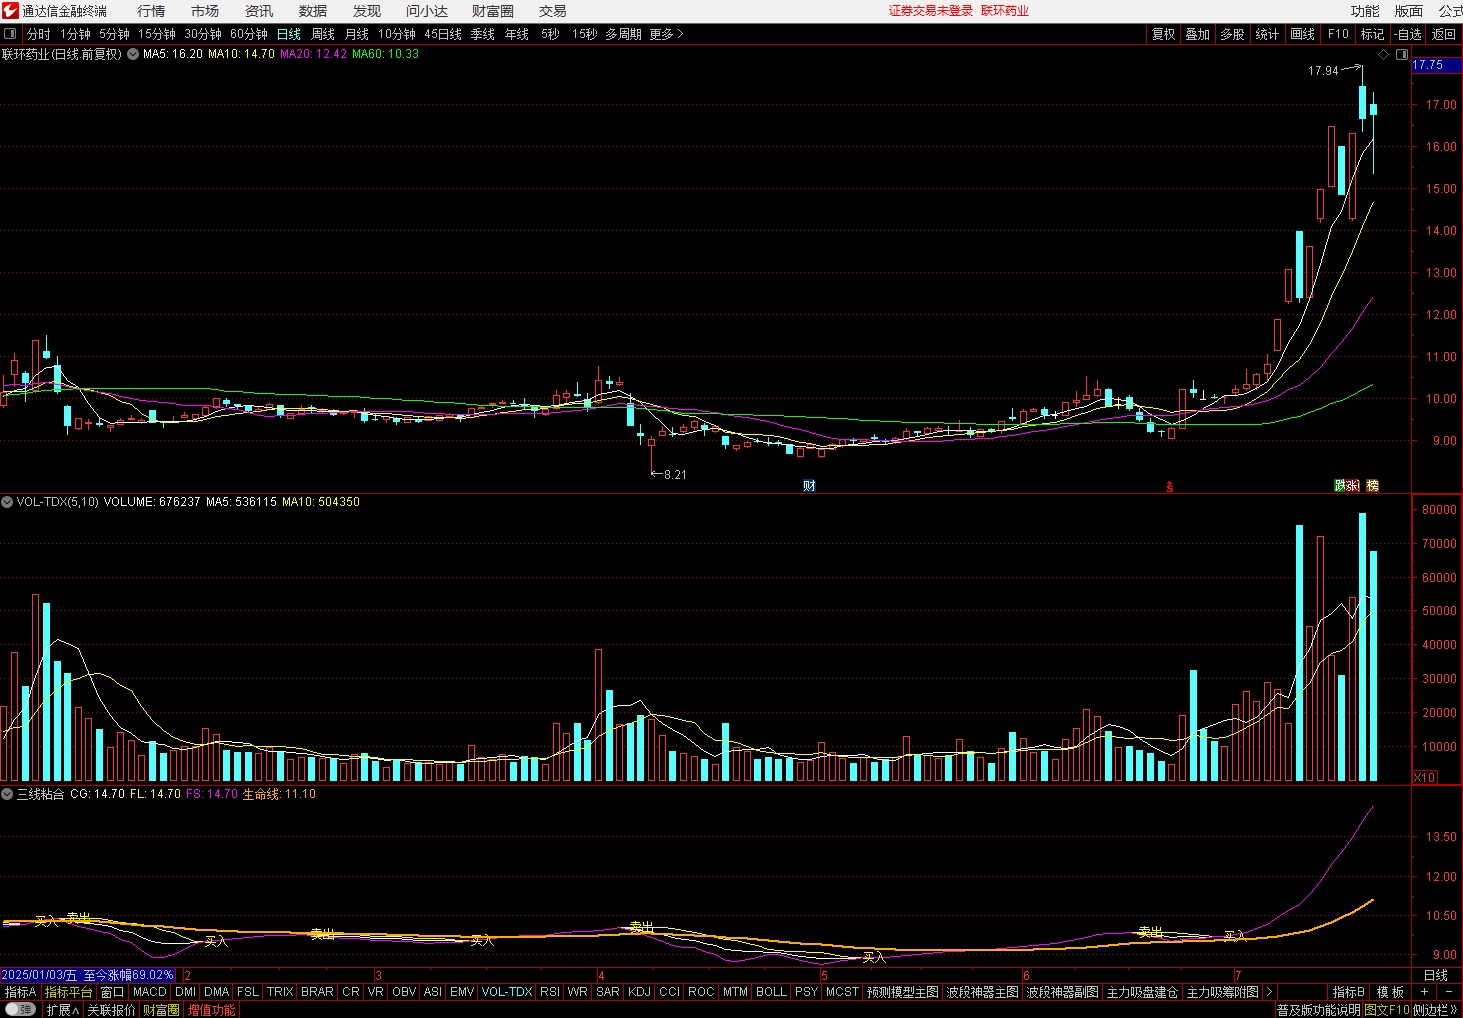1463x1018 pixels.
Task: Select the 主力吸盘建仓 indicator tab
Action: pyautogui.click(x=1143, y=992)
